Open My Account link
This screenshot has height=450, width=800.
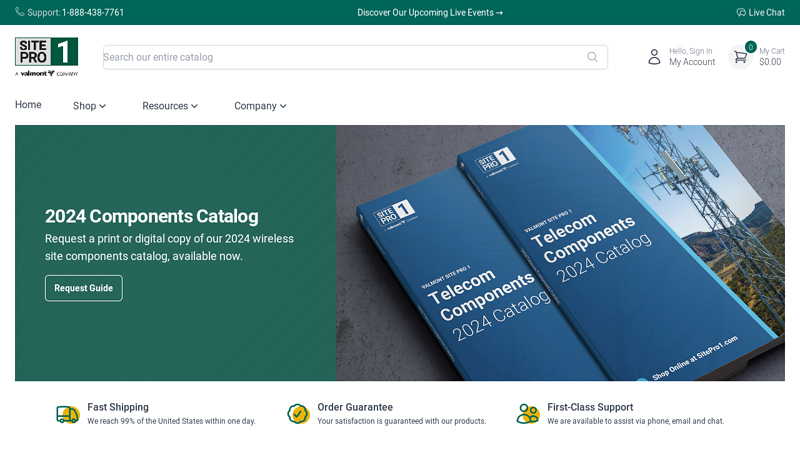pyautogui.click(x=692, y=62)
